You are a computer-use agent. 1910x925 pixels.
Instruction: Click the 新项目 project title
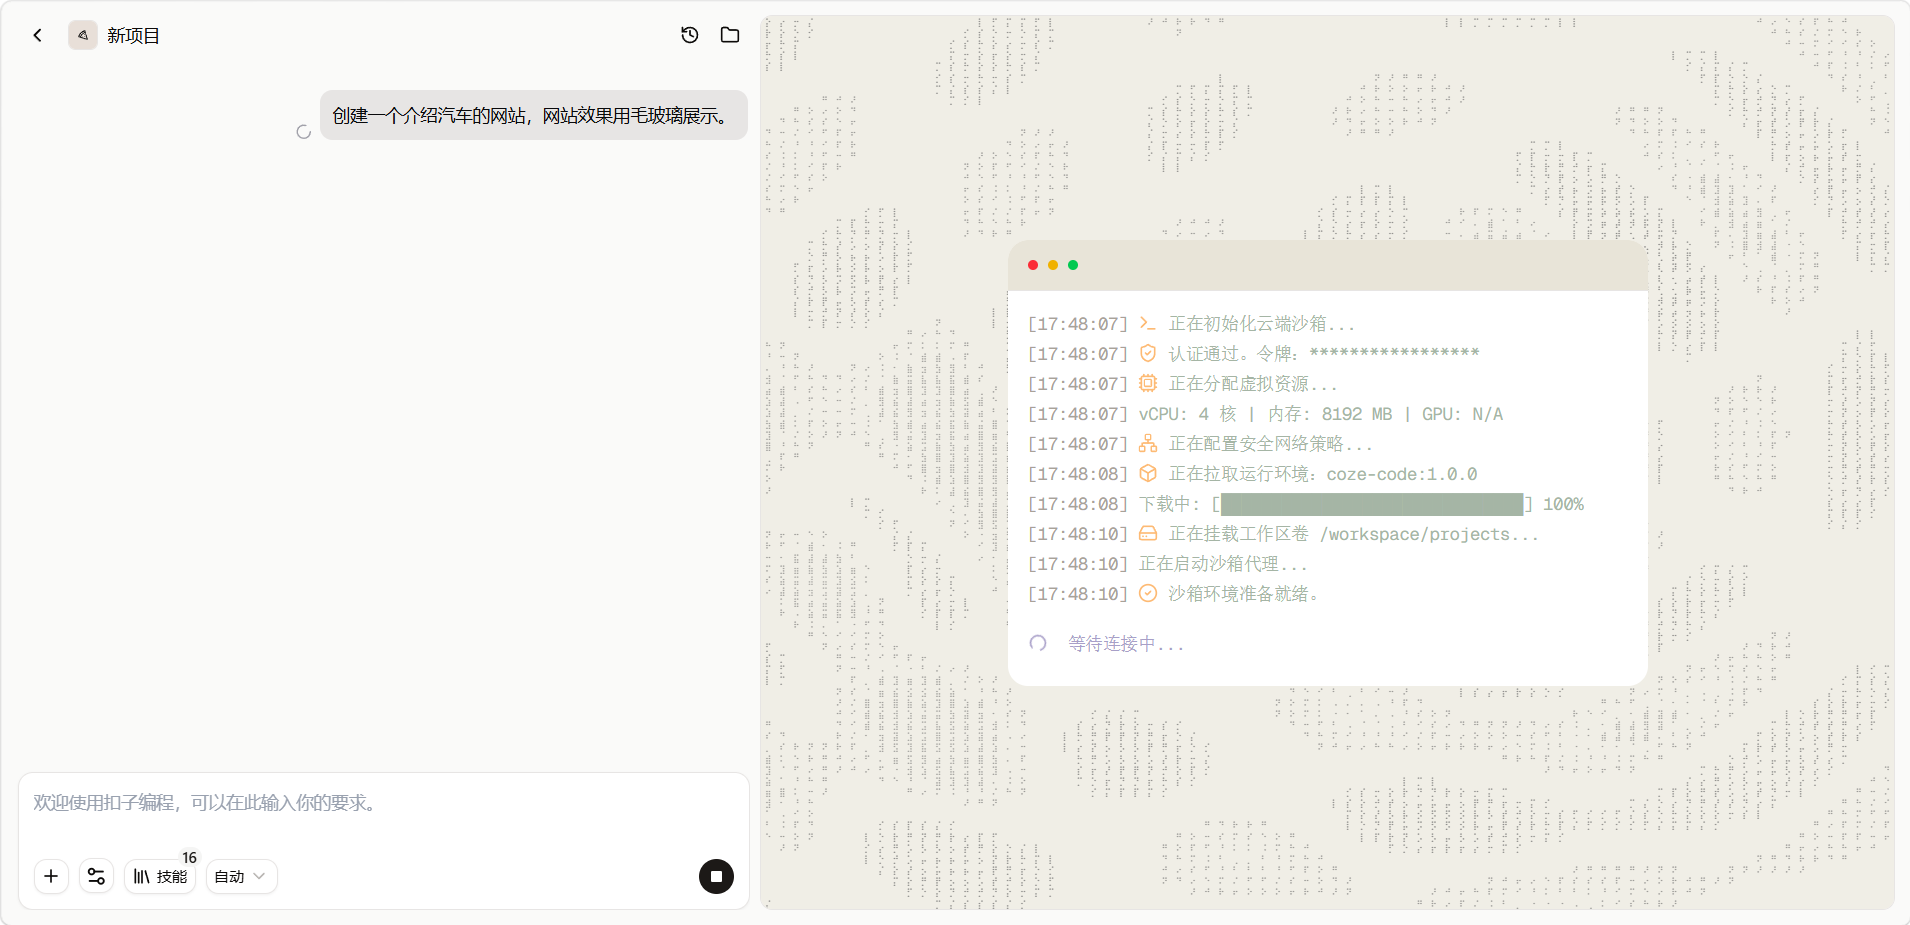(x=133, y=36)
